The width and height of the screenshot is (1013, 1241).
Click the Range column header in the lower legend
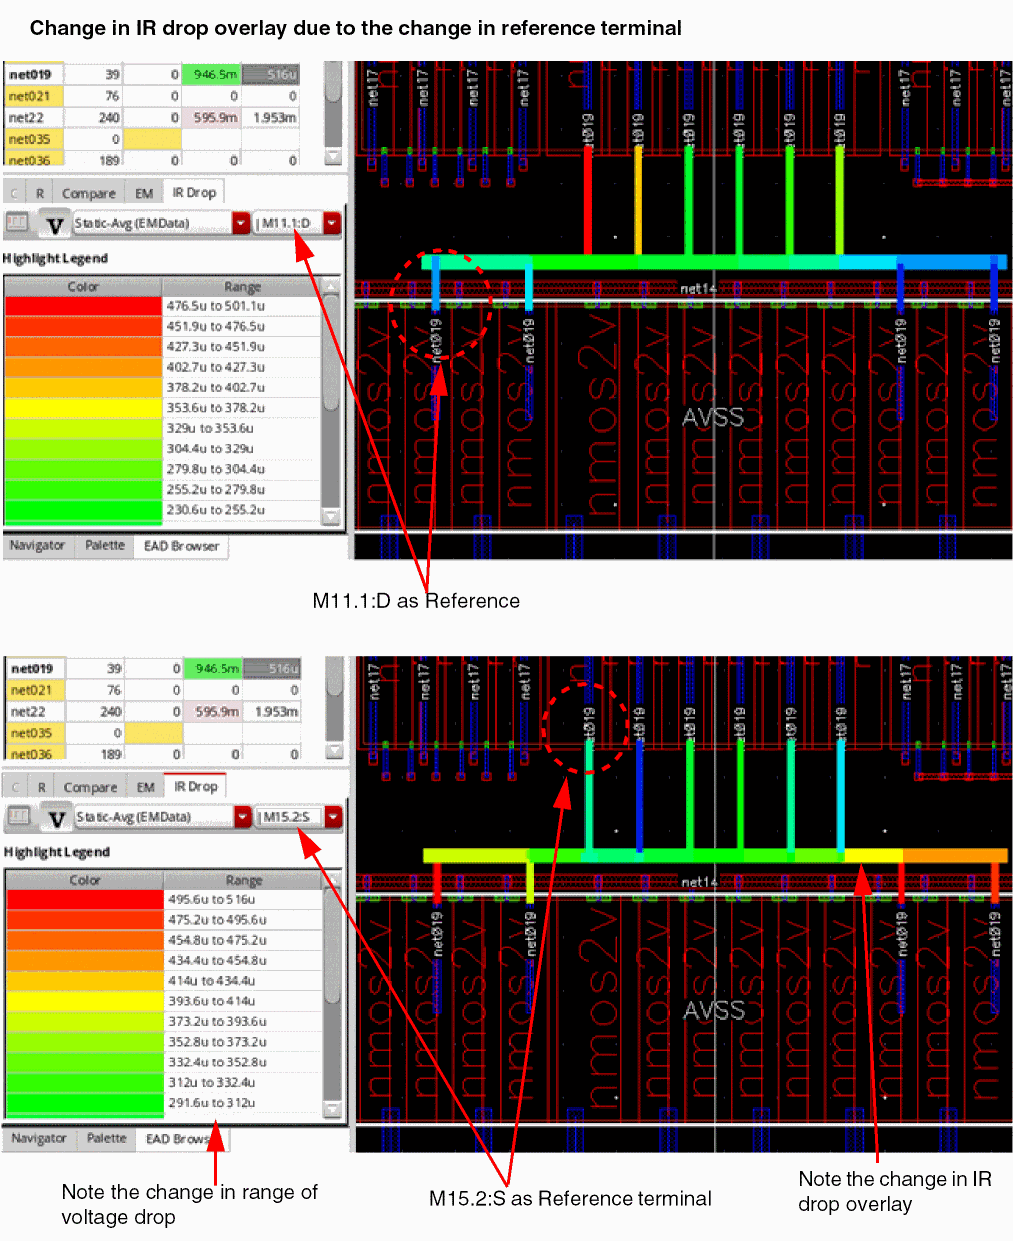[243, 880]
